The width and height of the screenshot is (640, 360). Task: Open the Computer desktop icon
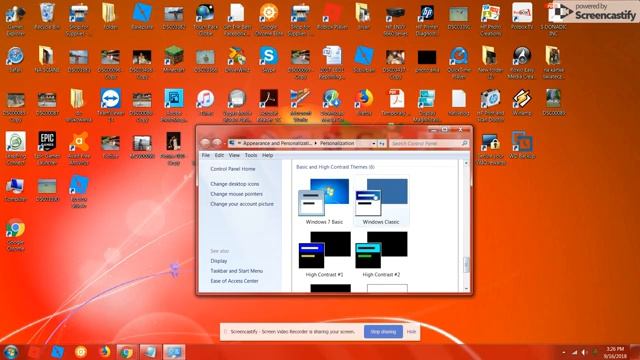coord(15,190)
